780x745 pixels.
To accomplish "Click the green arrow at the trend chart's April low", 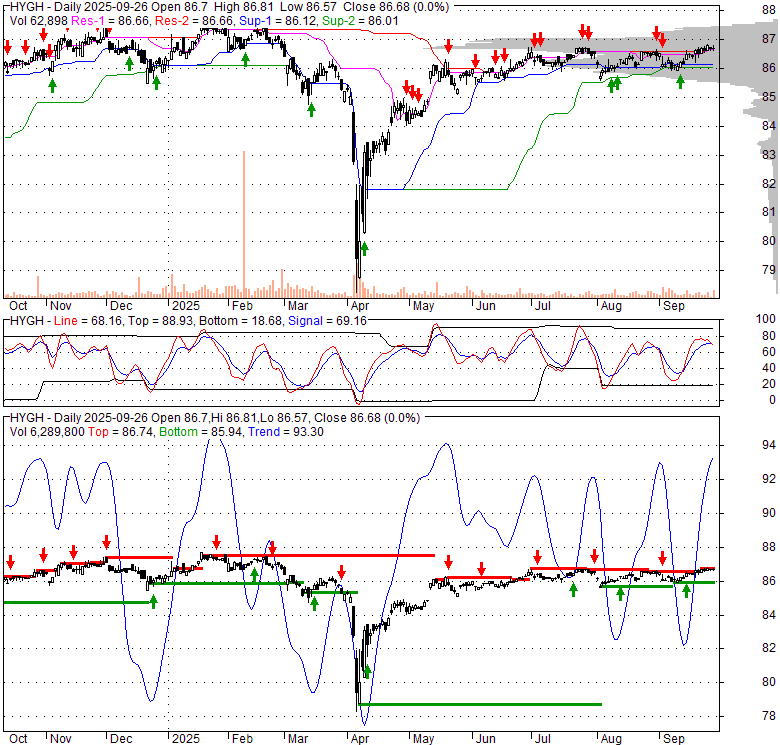I will pyautogui.click(x=367, y=672).
